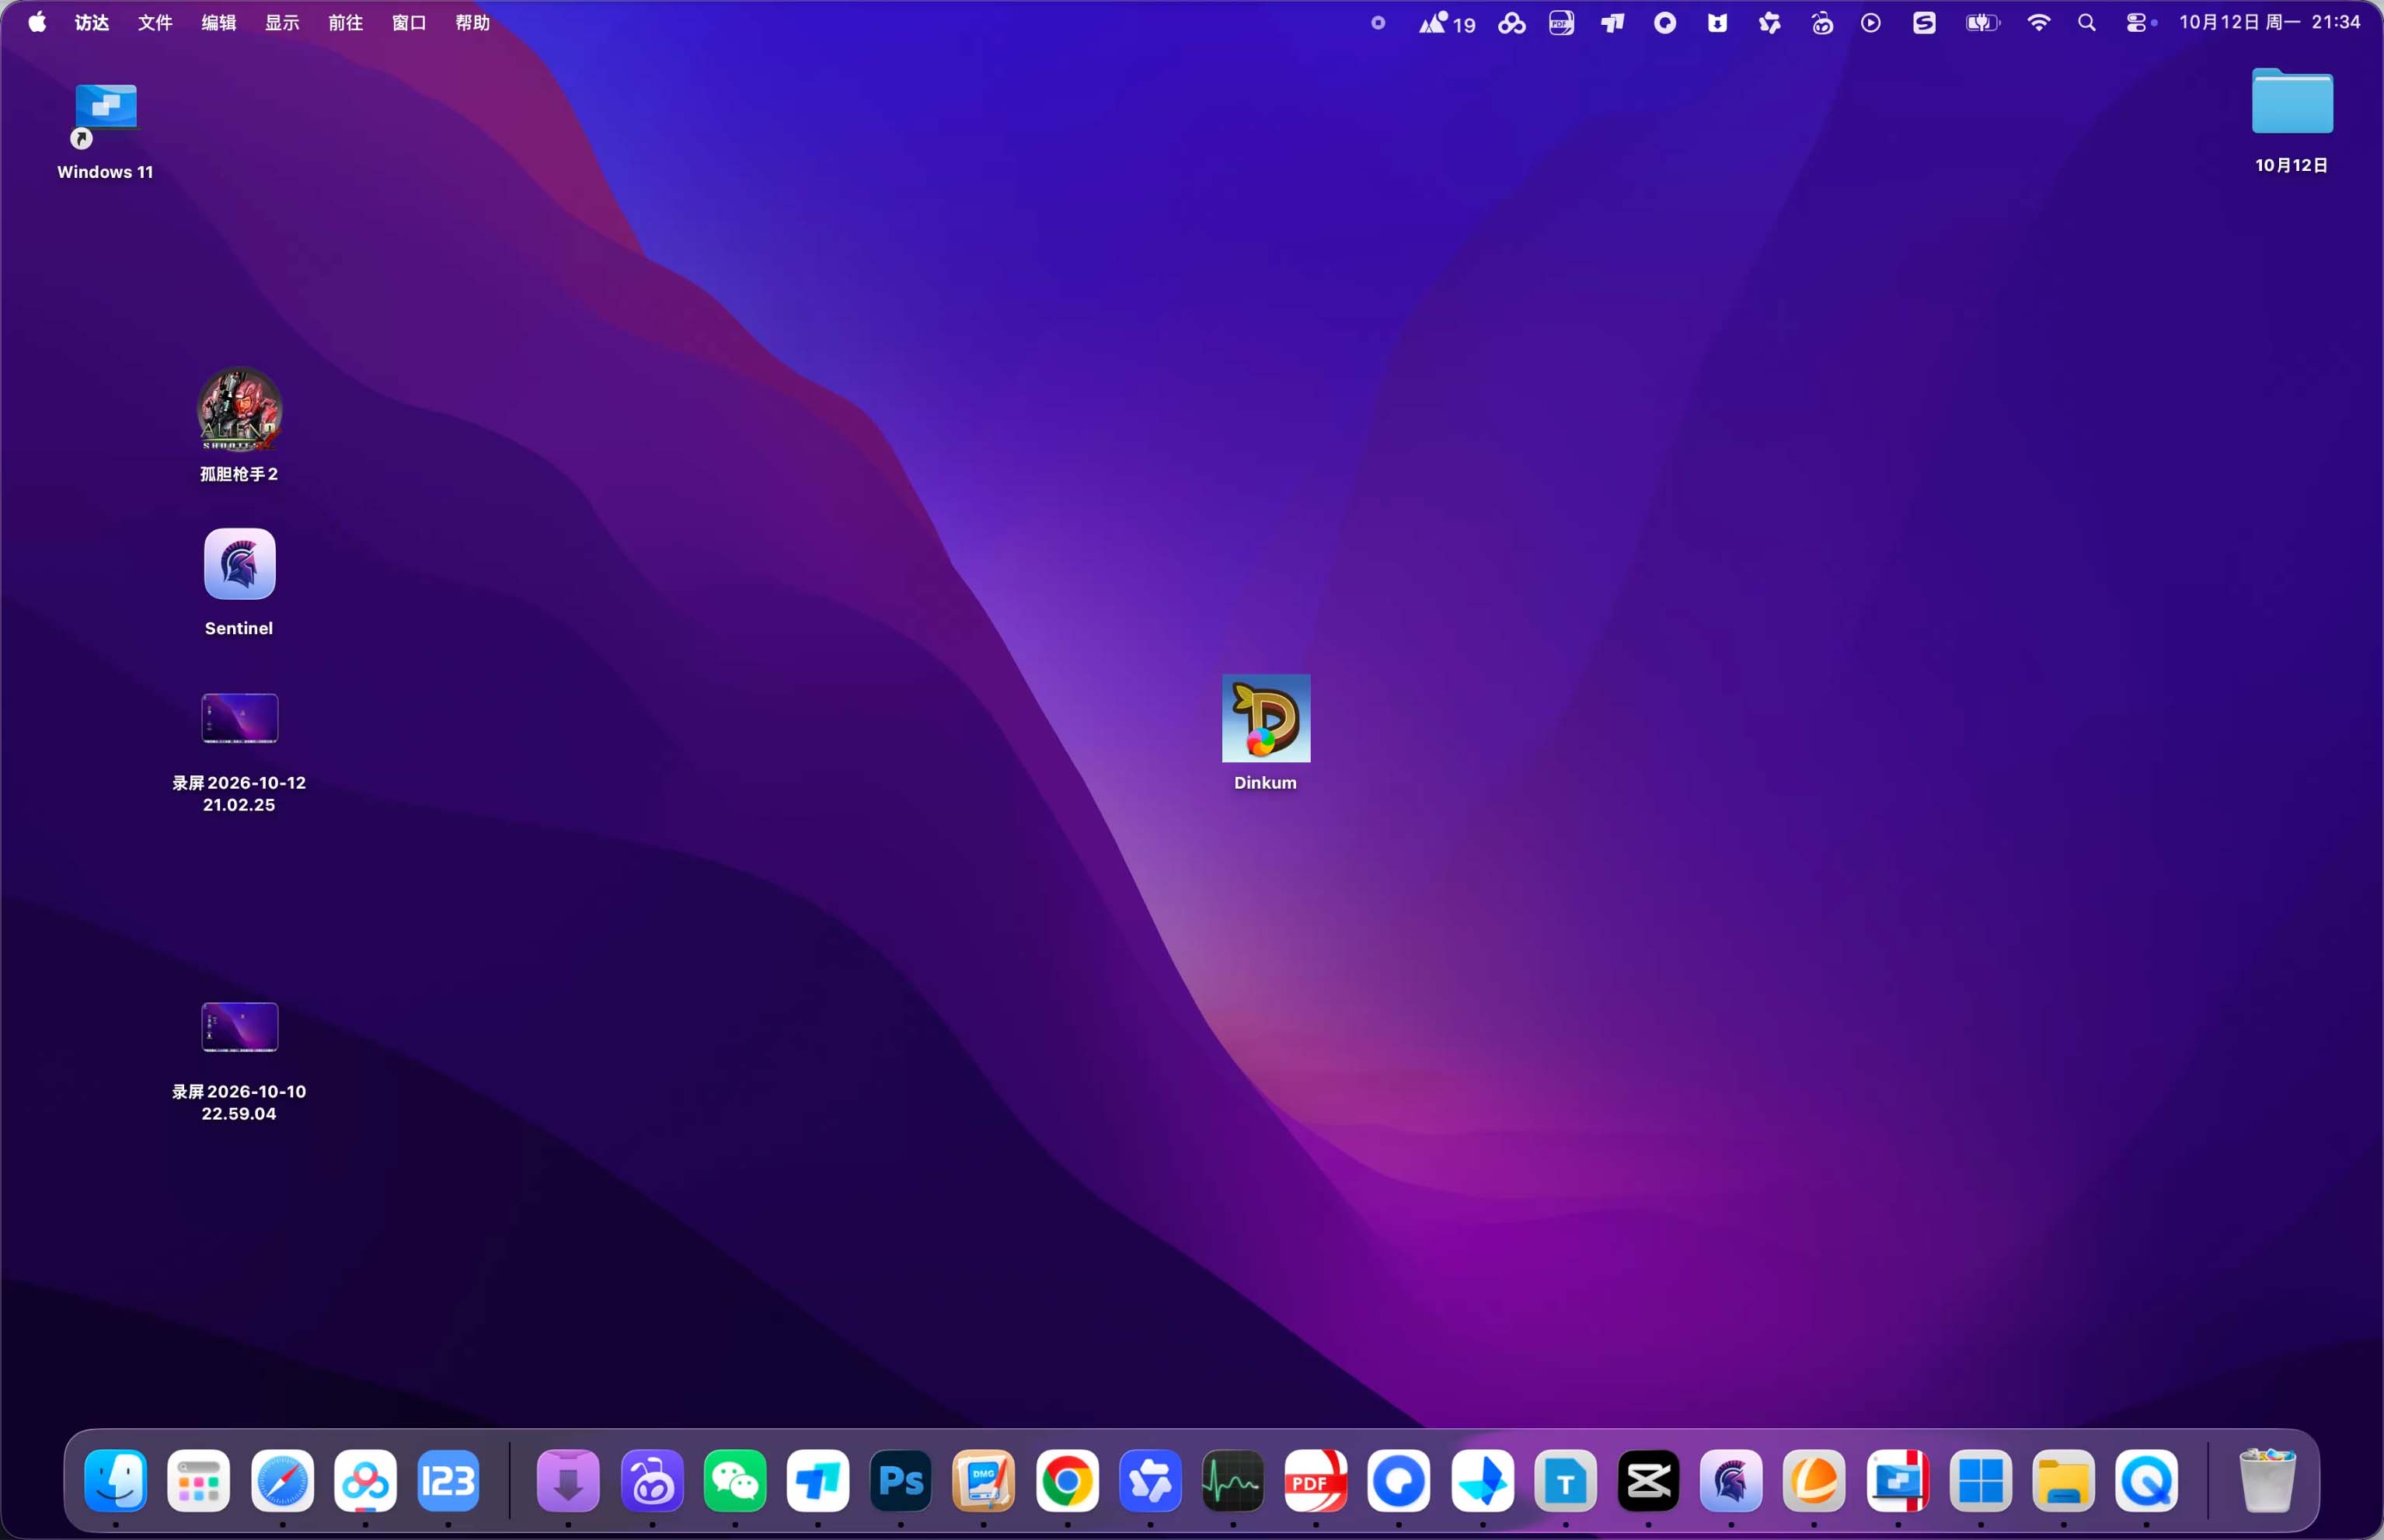
Task: Open the 前往 menu
Action: [345, 22]
